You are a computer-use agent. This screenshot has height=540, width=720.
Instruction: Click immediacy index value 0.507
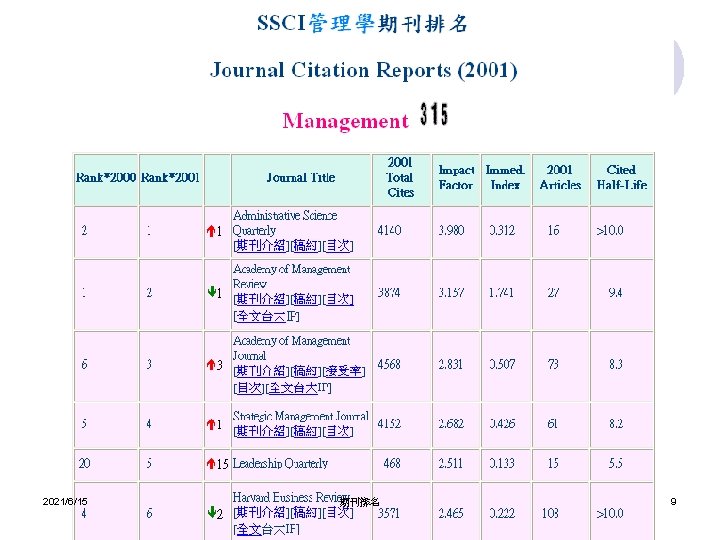[x=502, y=365]
